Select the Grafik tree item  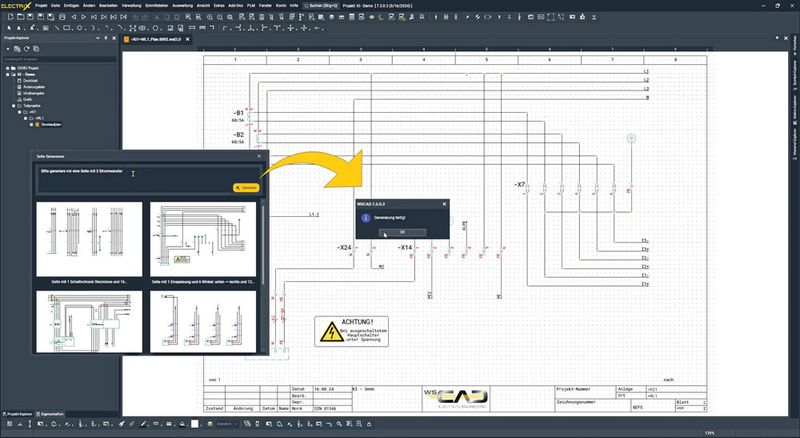(x=28, y=100)
